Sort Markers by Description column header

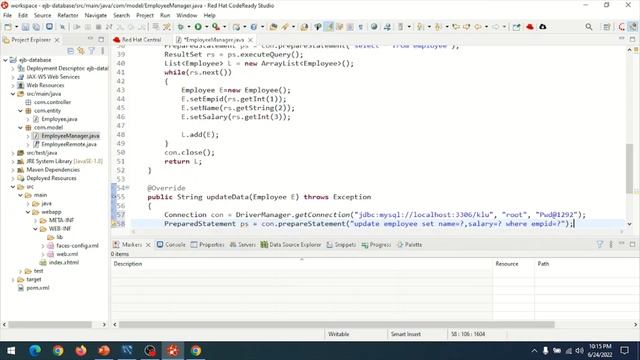pyautogui.click(x=302, y=264)
